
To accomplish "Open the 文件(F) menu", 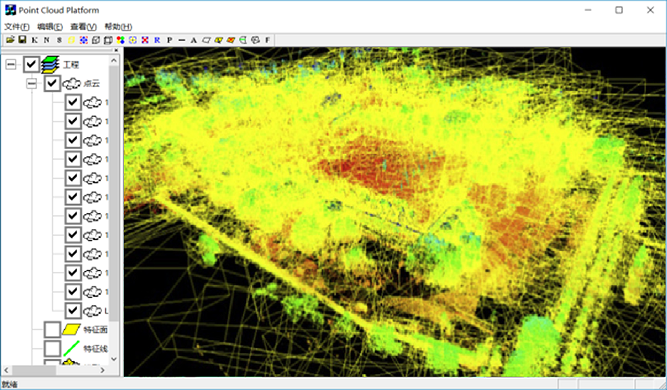I will click(17, 26).
